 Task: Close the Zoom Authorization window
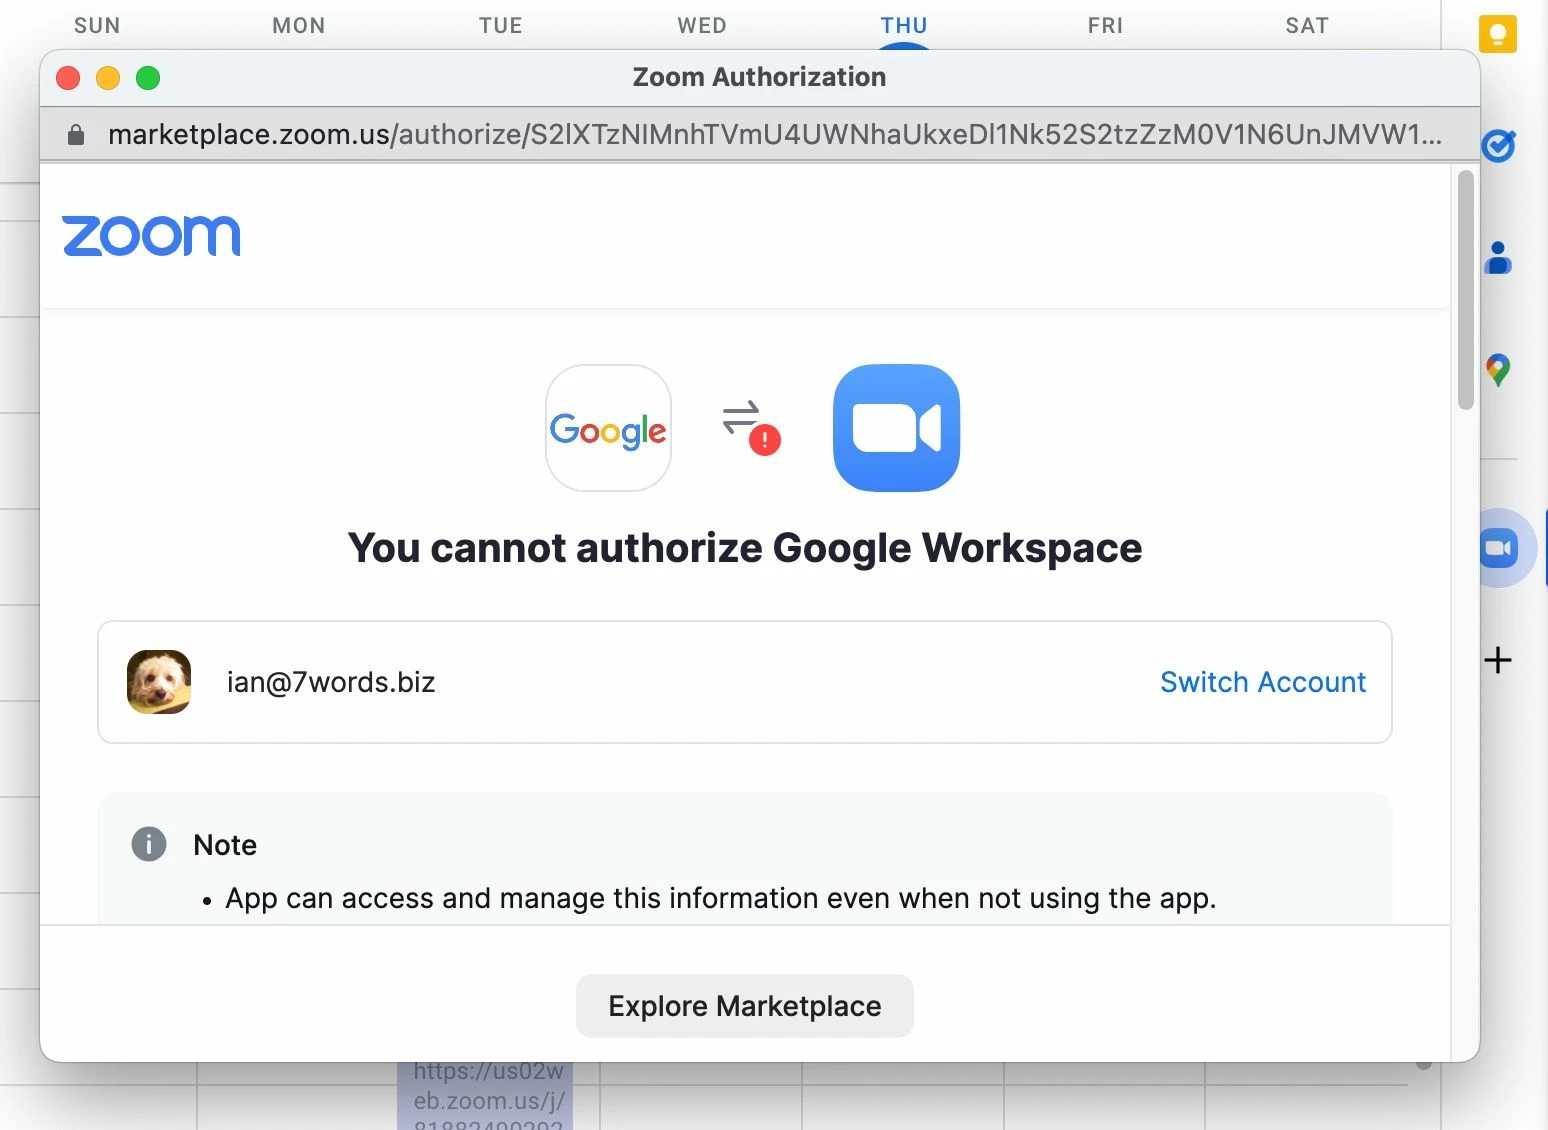click(68, 78)
